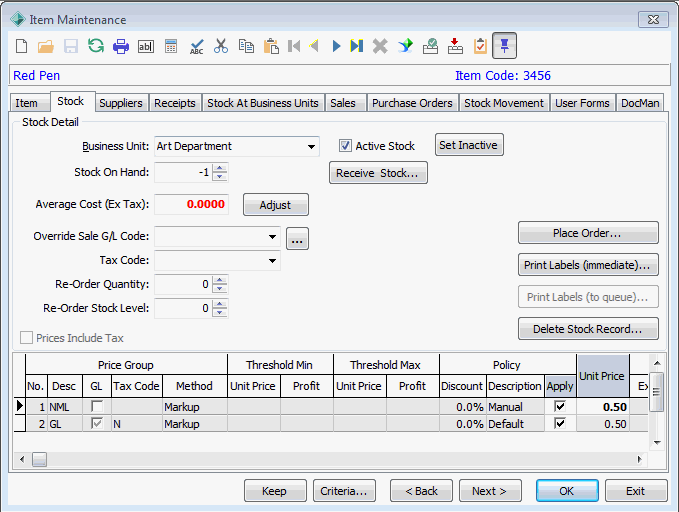This screenshot has height=512, width=679.
Task: Click Adjust next to Average Cost
Action: tap(276, 204)
